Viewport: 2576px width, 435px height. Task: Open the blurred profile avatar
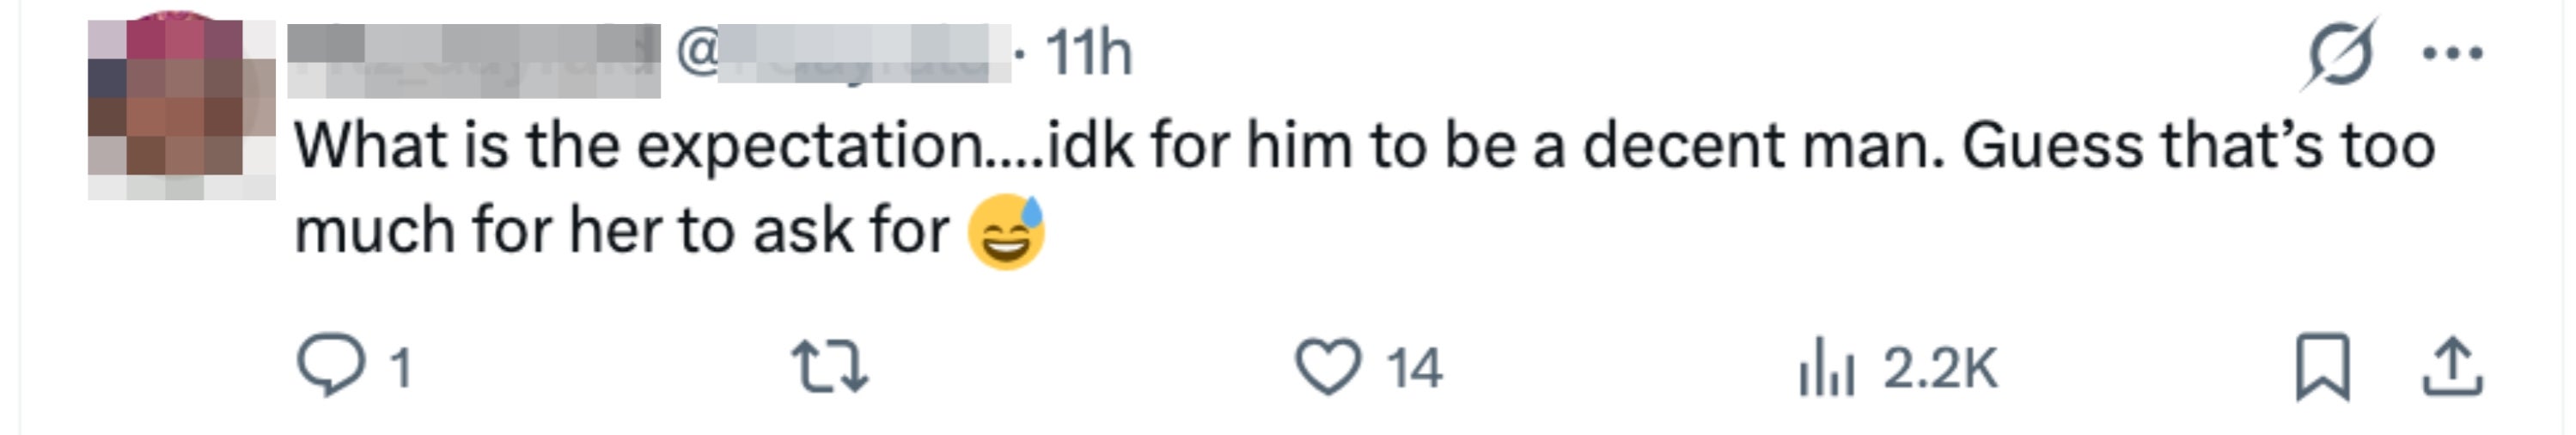pyautogui.click(x=181, y=108)
